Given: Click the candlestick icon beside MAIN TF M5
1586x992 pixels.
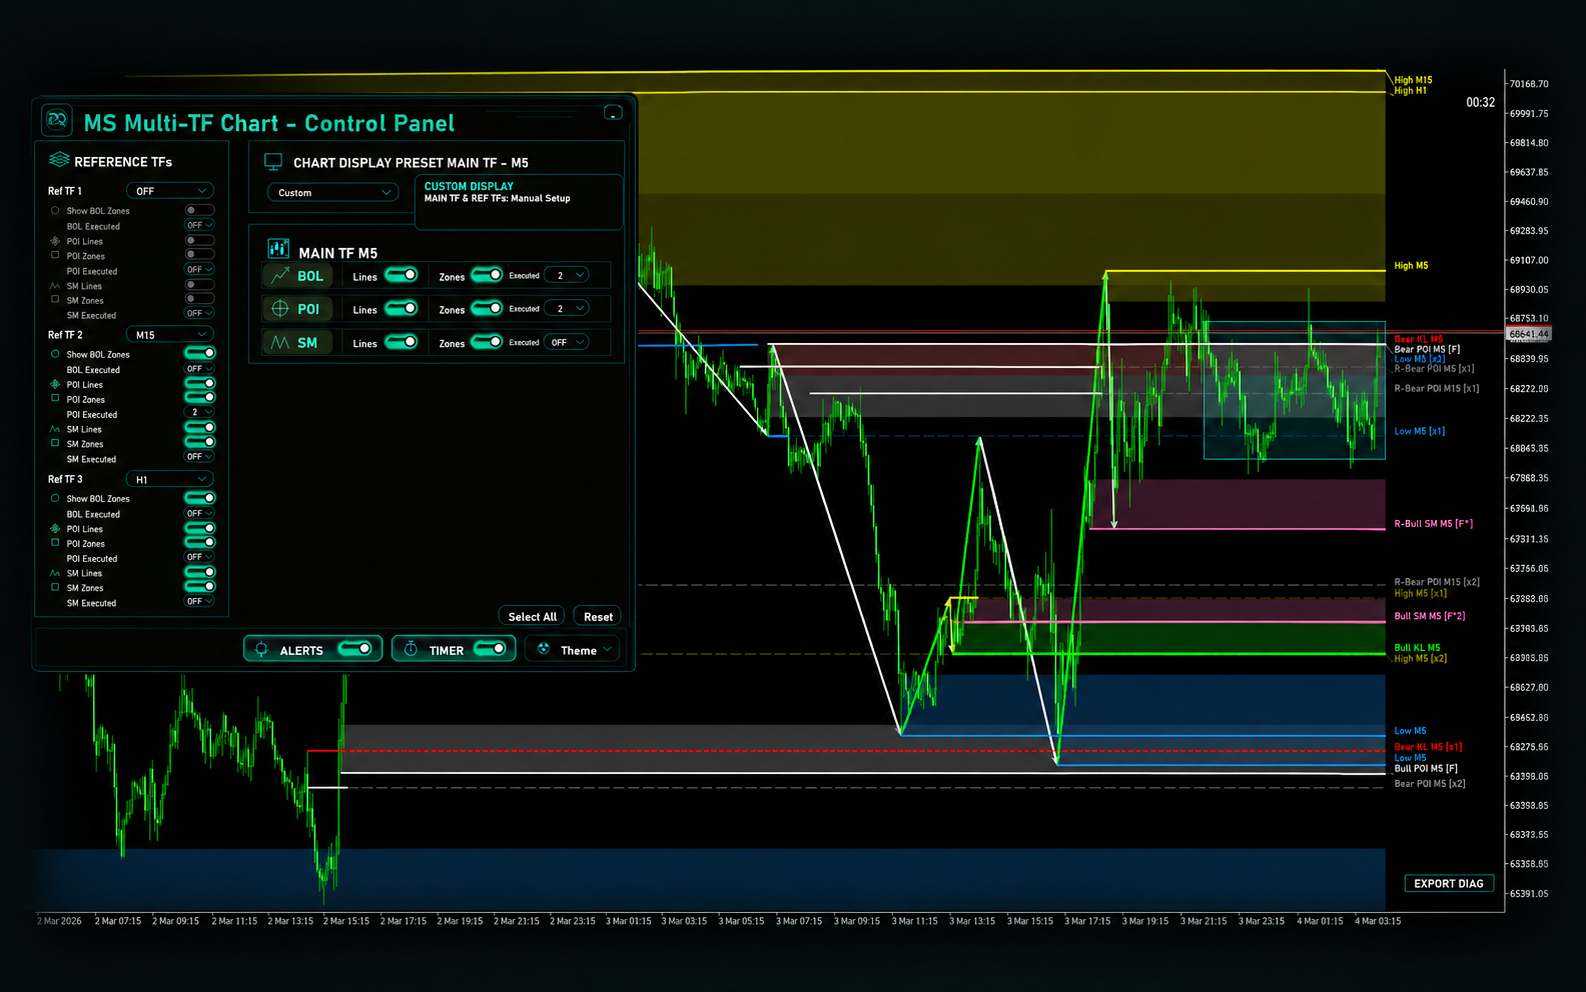Looking at the screenshot, I should [278, 250].
